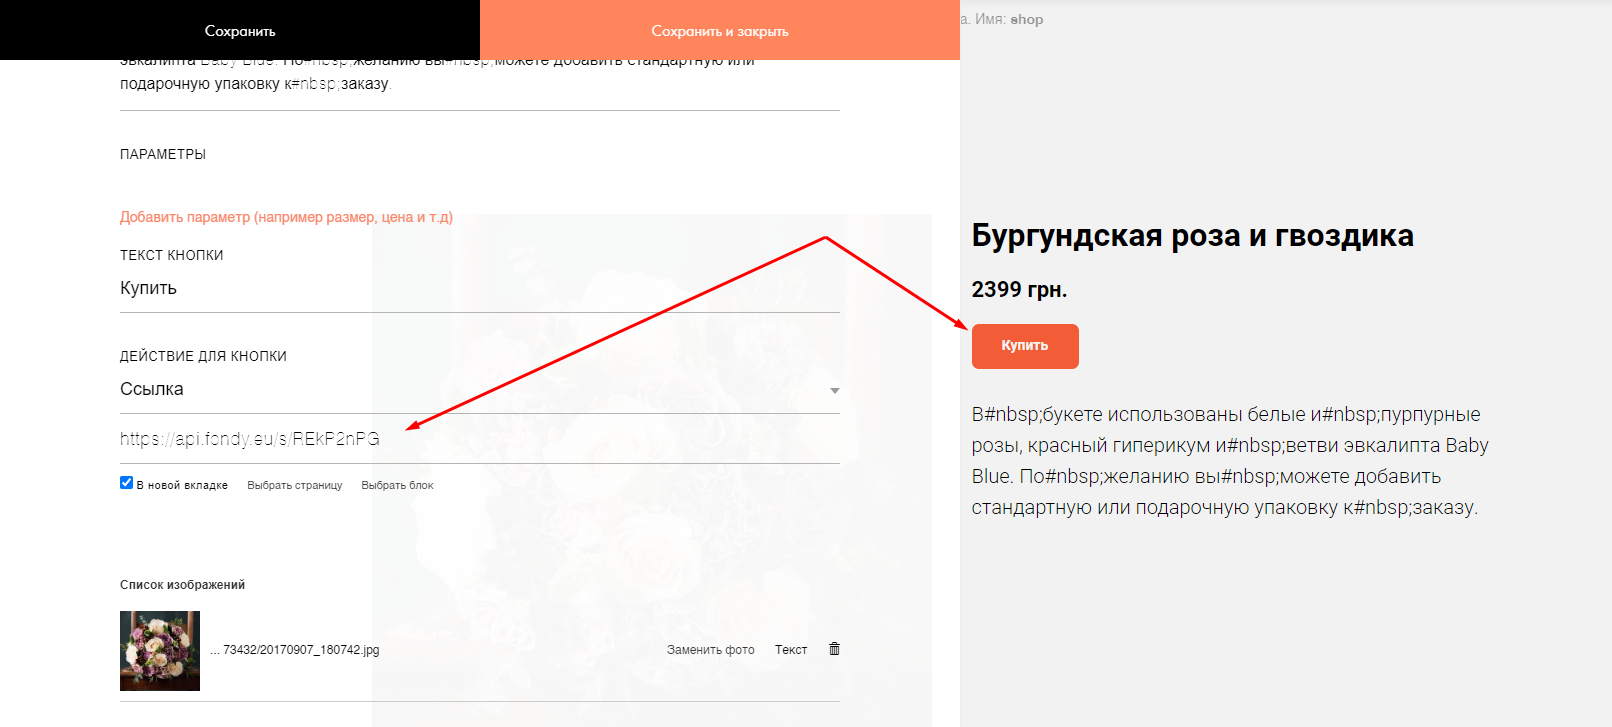Click the product description text in the preview
Viewport: 1612px width, 727px height.
(1230, 461)
